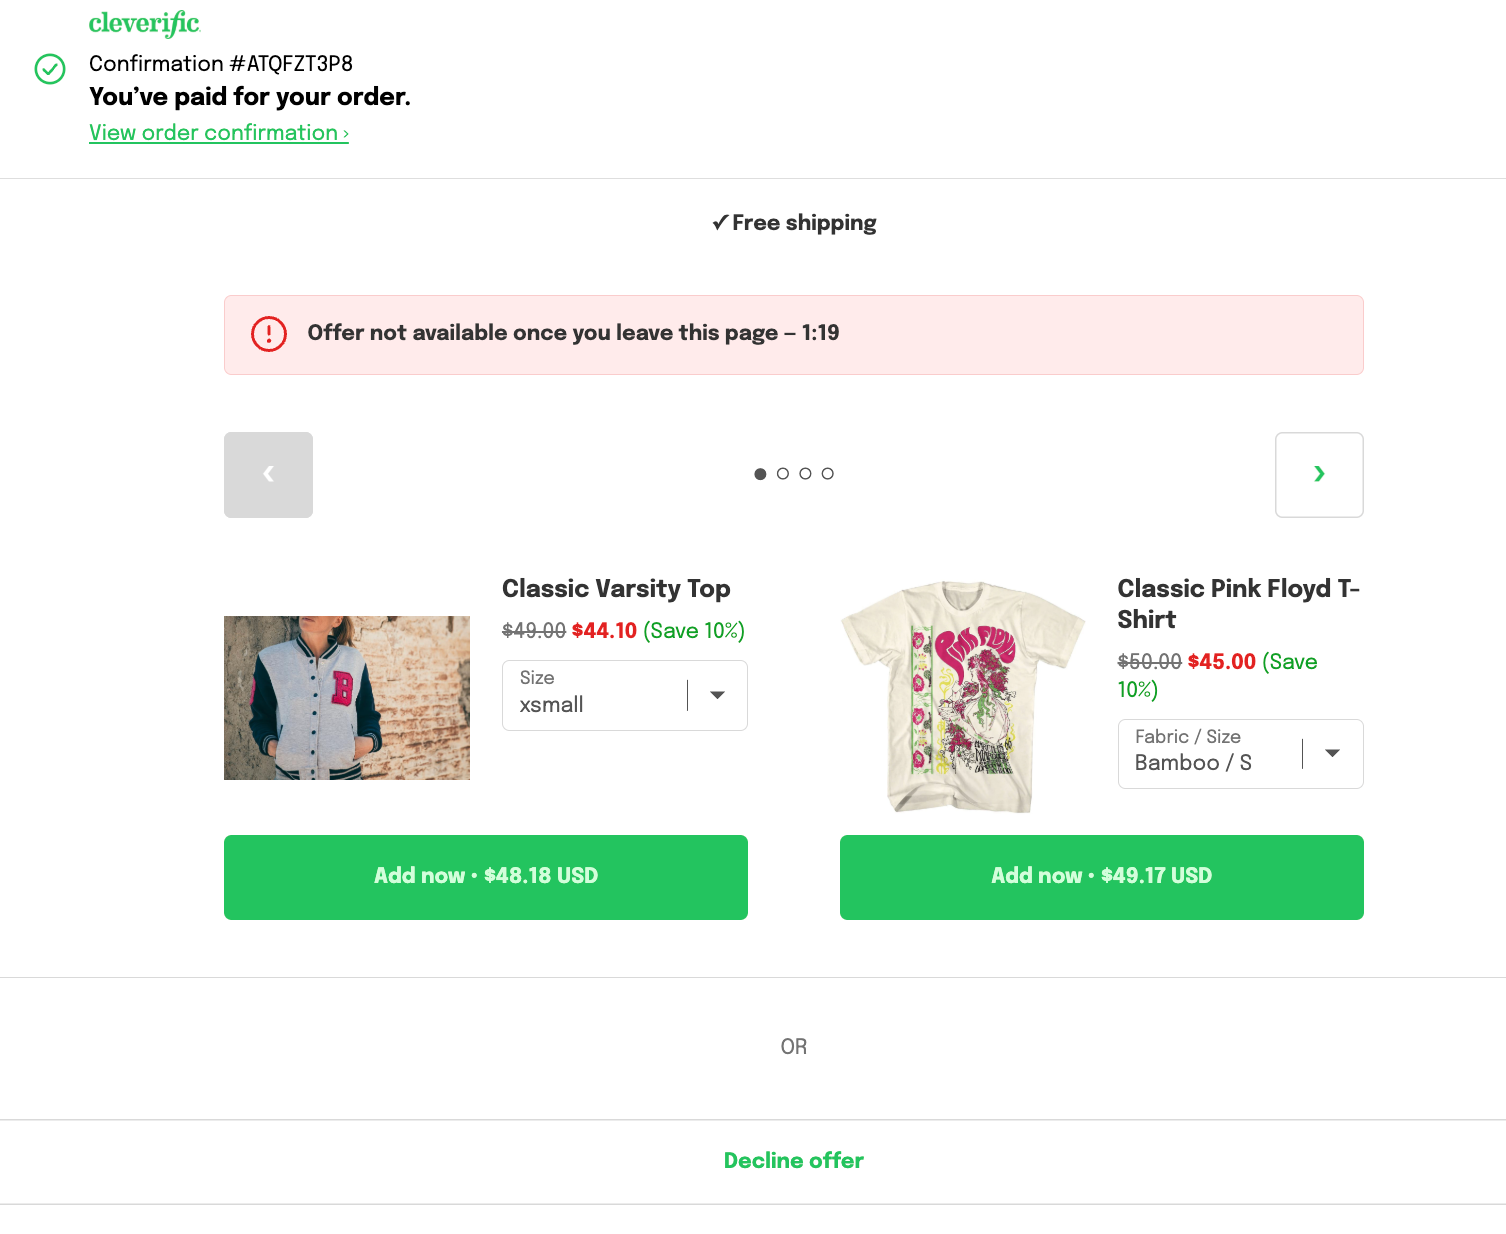
Task: Select the second carousel dot
Action: pyautogui.click(x=783, y=474)
